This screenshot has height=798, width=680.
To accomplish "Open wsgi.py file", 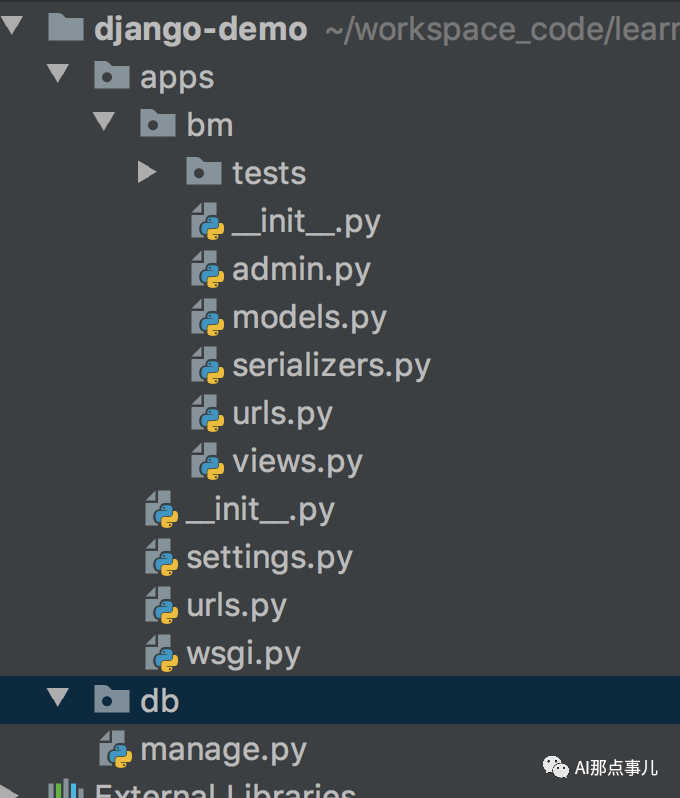I will pyautogui.click(x=243, y=654).
